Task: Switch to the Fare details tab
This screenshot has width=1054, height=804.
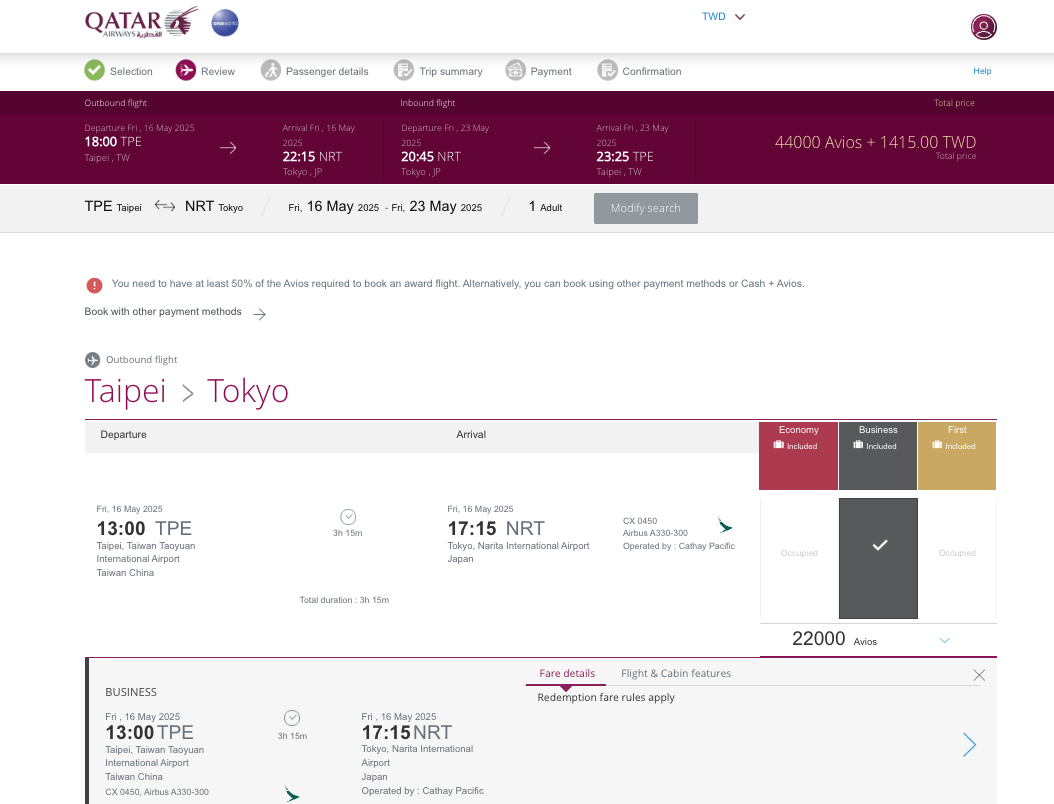Action: click(567, 674)
